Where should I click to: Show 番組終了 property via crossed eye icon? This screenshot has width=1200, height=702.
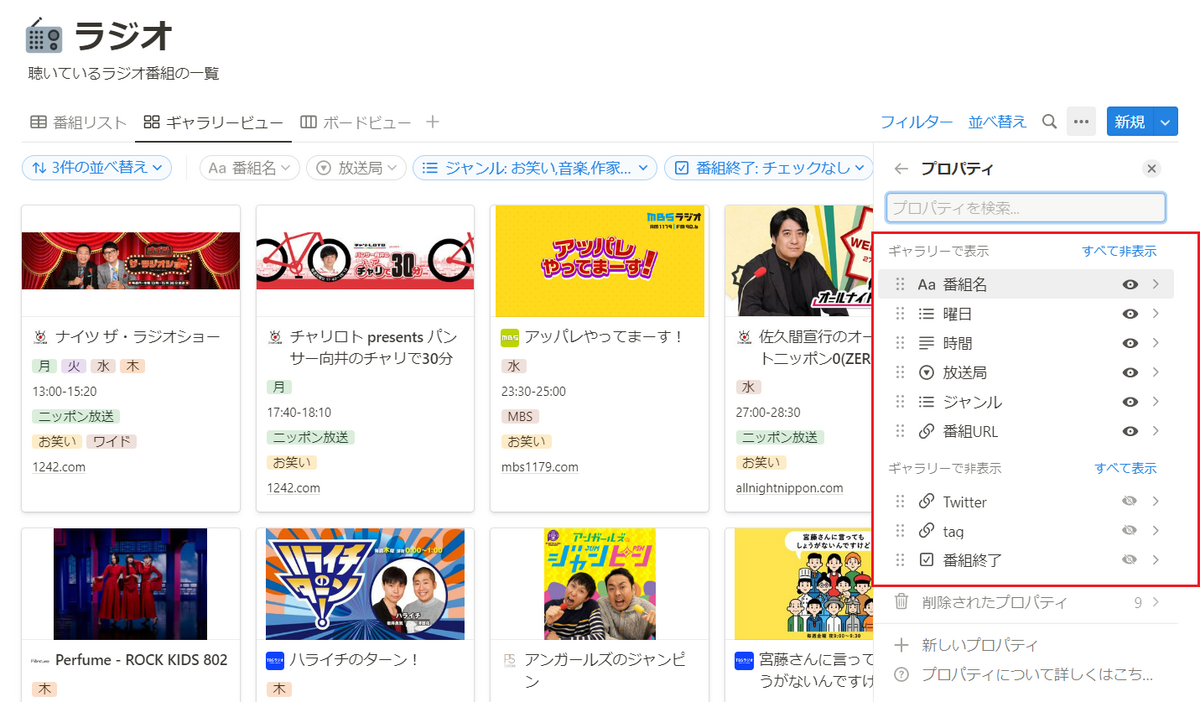1130,560
